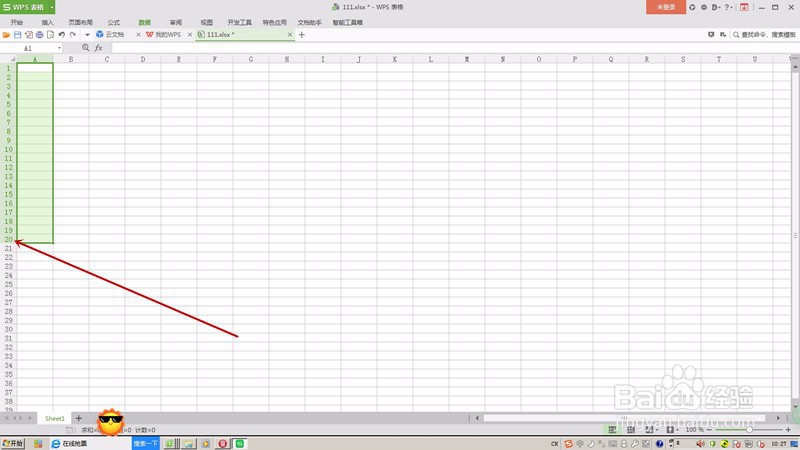This screenshot has height=450, width=800.
Task: Click the 搜索一下 taskbar search button
Action: [146, 444]
